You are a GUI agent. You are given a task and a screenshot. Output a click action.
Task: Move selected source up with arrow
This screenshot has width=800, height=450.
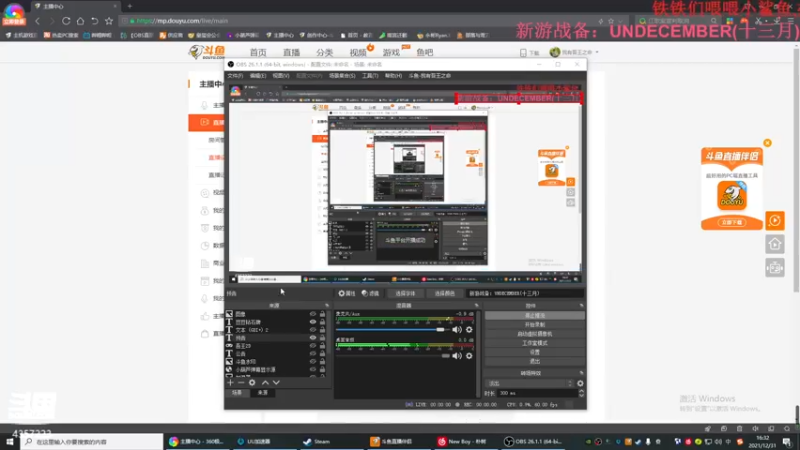pos(265,383)
